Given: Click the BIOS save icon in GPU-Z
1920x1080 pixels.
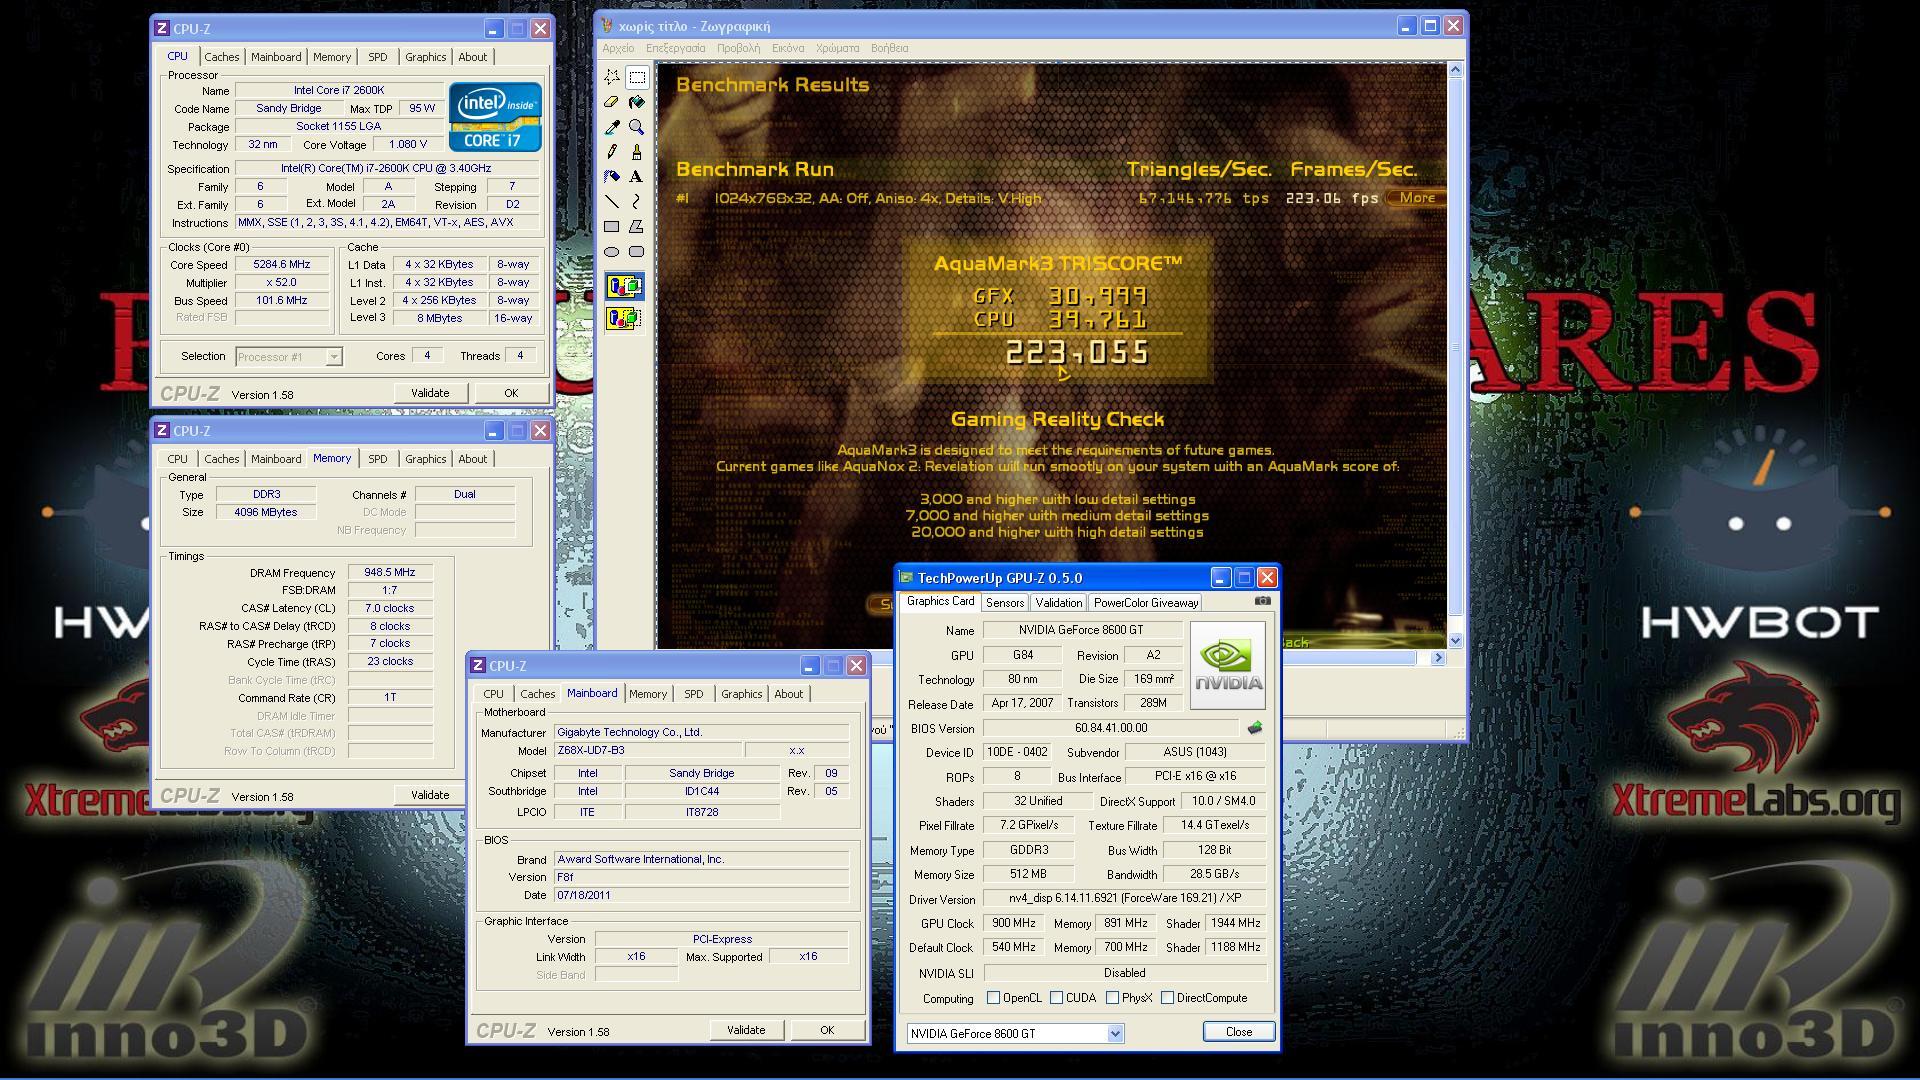Looking at the screenshot, I should click(x=1255, y=728).
